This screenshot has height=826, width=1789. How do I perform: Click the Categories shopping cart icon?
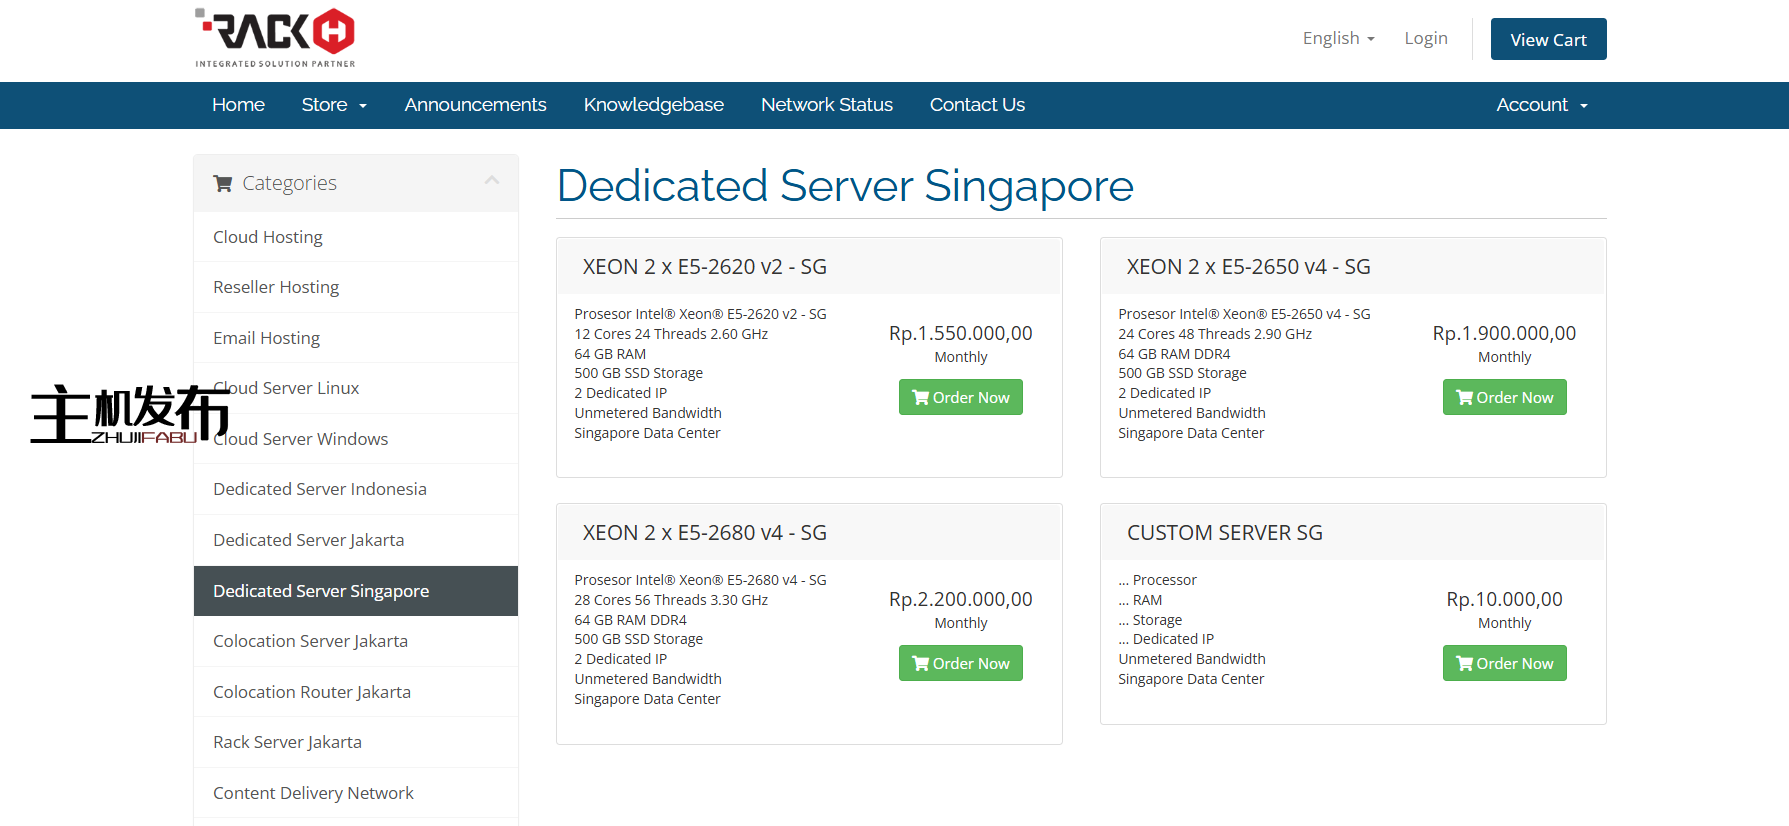point(222,184)
